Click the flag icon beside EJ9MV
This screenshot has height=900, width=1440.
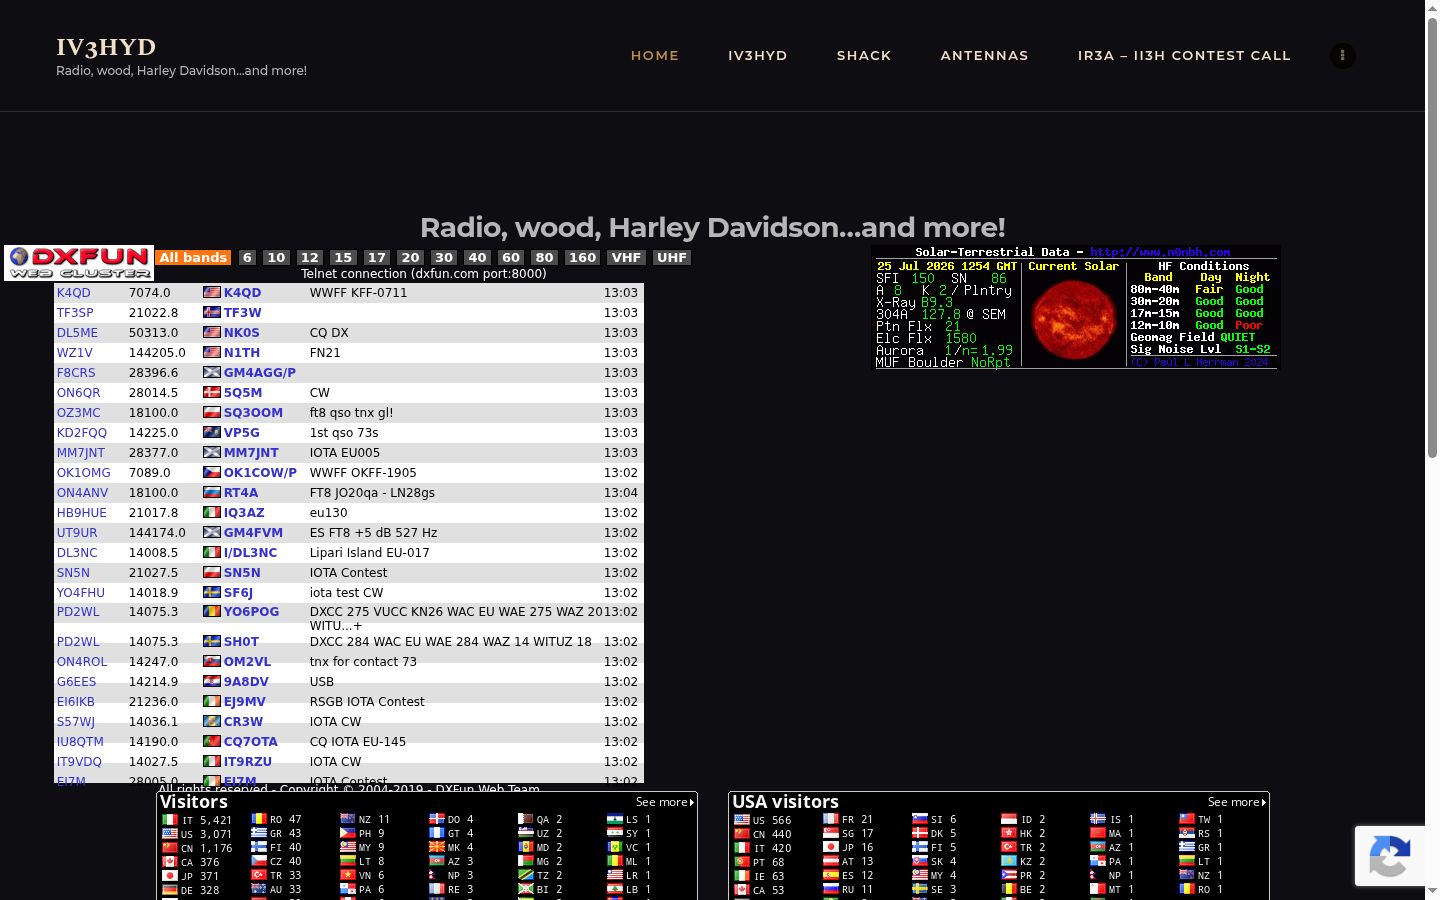pyautogui.click(x=211, y=702)
